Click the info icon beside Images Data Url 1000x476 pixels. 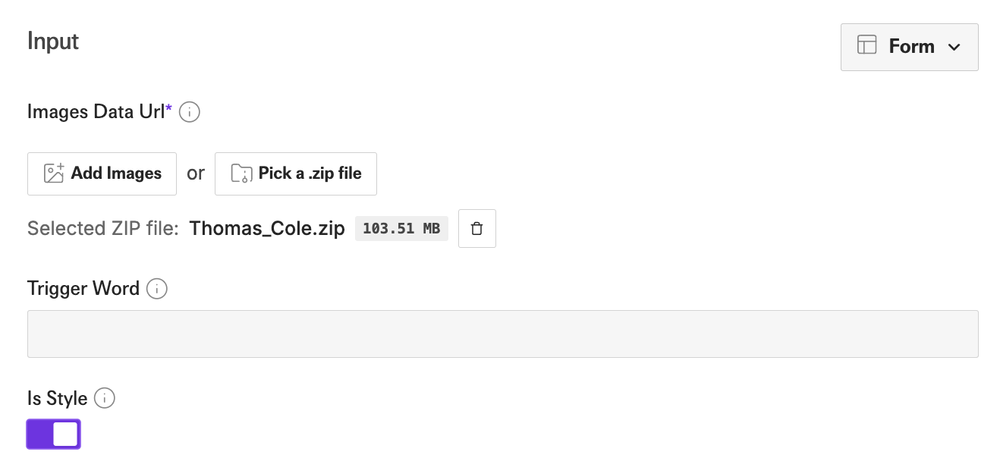pos(189,112)
